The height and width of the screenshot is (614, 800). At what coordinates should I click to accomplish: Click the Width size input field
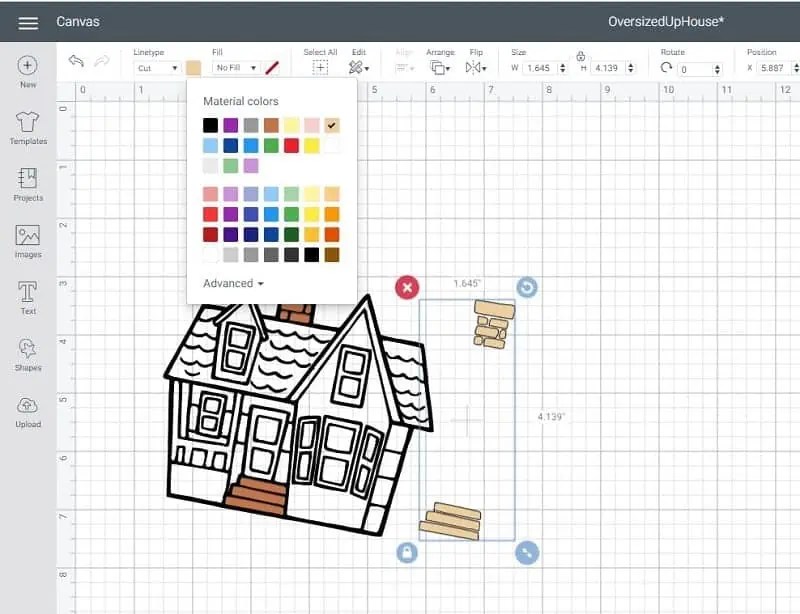540,68
